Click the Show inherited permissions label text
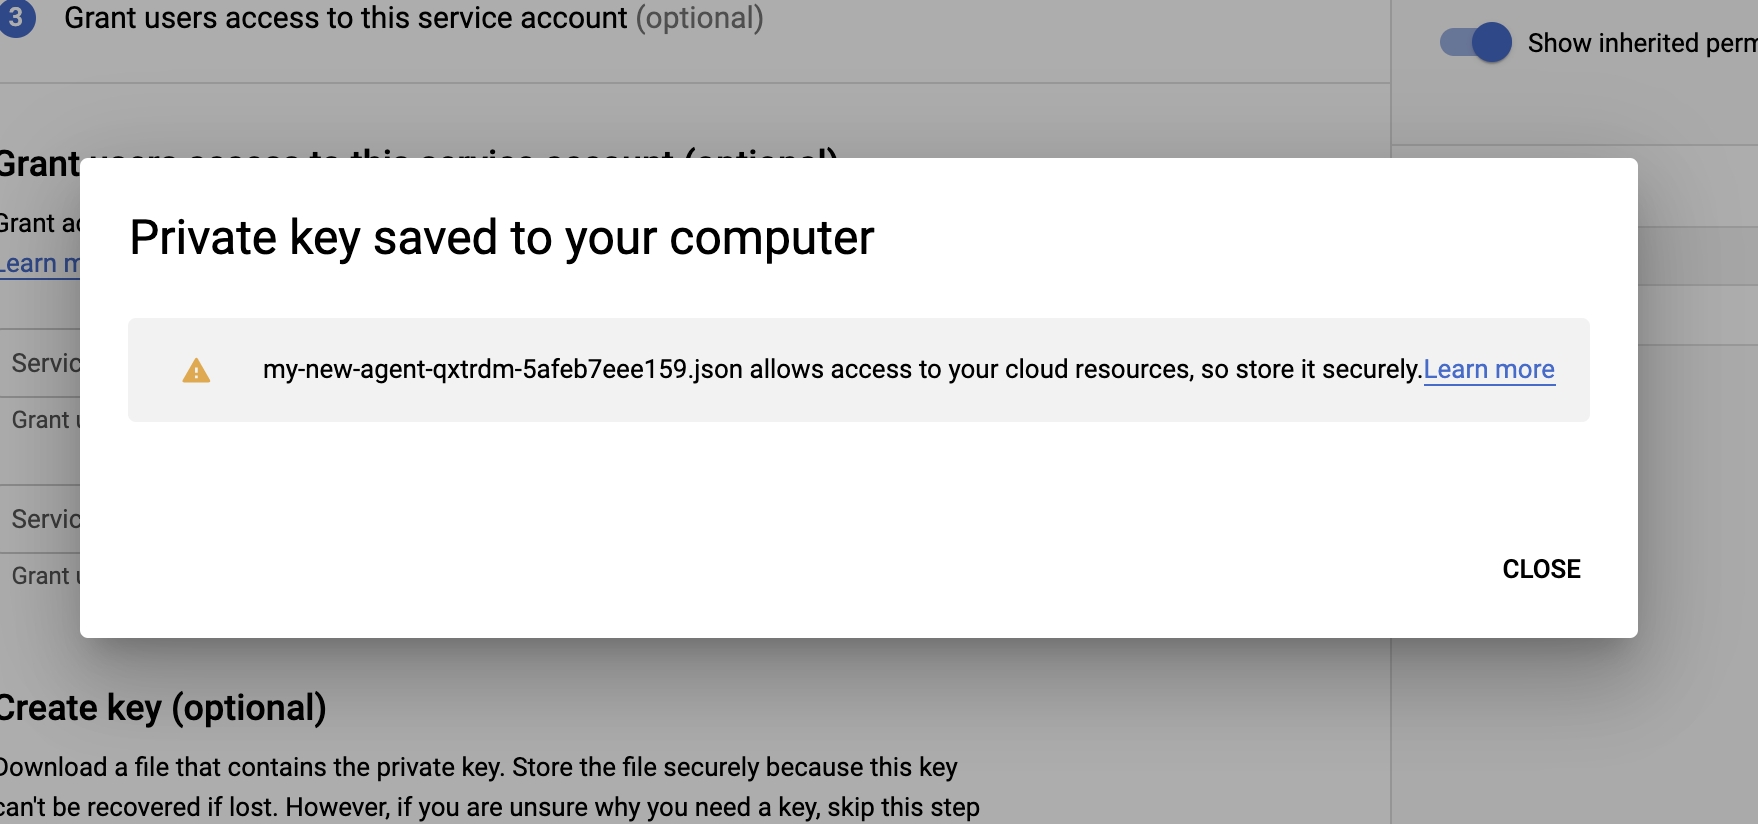The image size is (1758, 824). point(1640,43)
